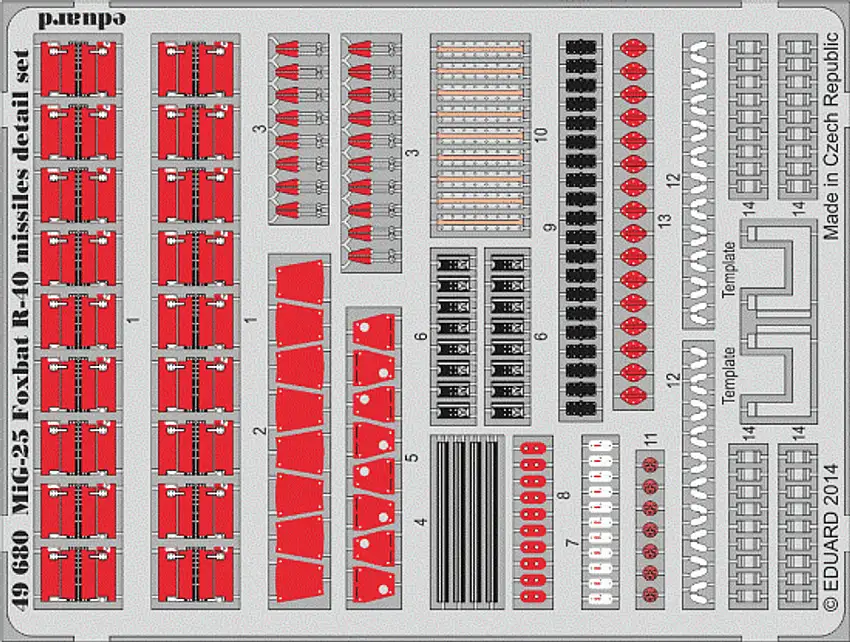Click the number 2 part label
Viewport: 850px width, 642px height.
click(259, 431)
